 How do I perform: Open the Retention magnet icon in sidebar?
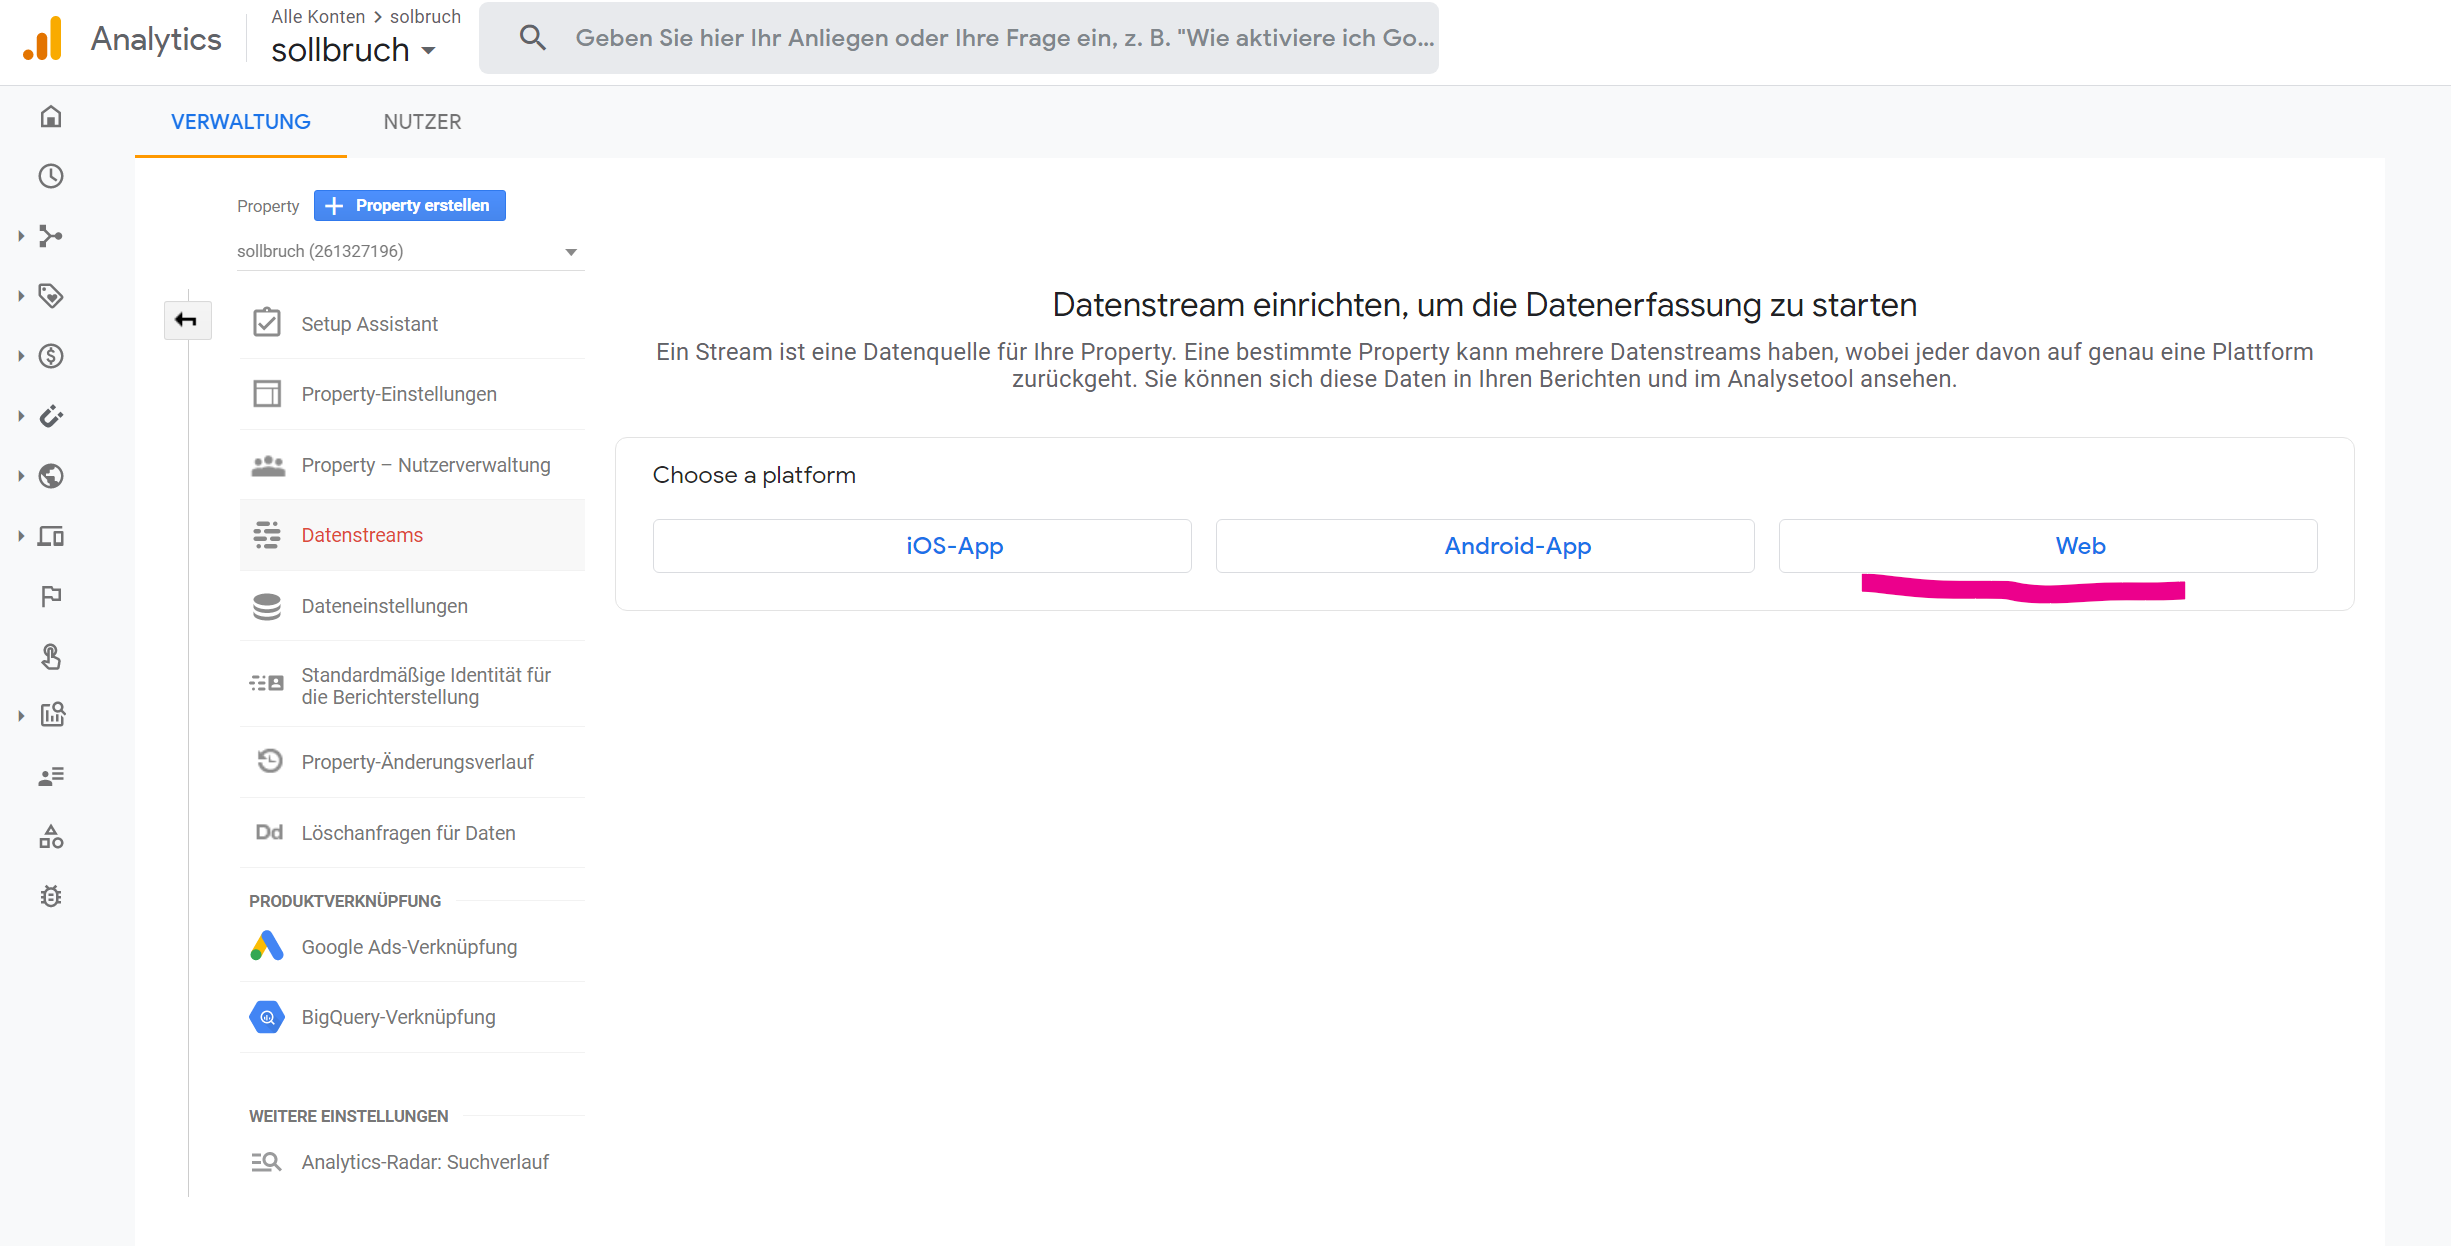click(x=51, y=416)
